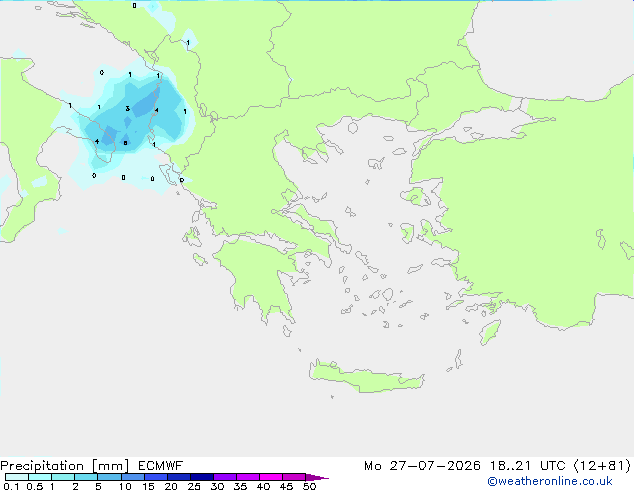Click the island of Crete on map
This screenshot has height=490, width=634.
[366, 377]
